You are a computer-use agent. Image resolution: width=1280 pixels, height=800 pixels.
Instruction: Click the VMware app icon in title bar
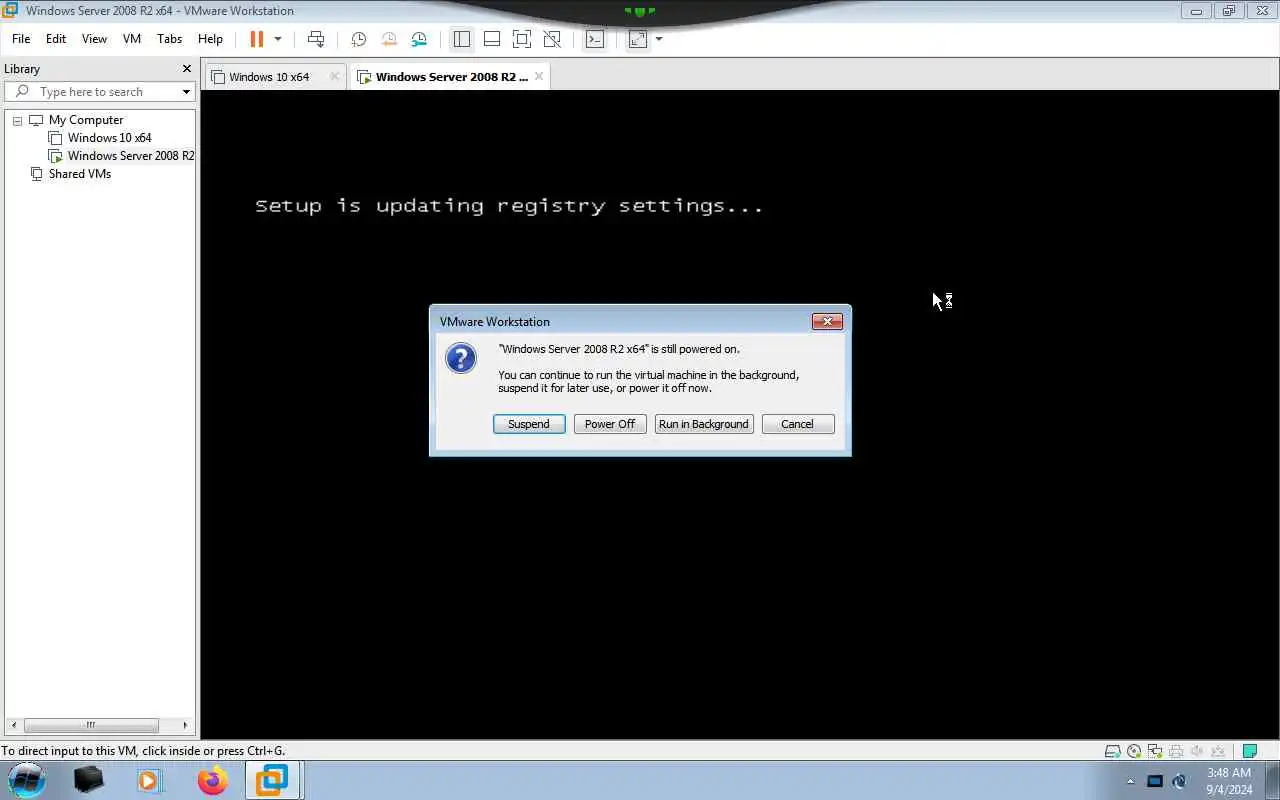10,10
